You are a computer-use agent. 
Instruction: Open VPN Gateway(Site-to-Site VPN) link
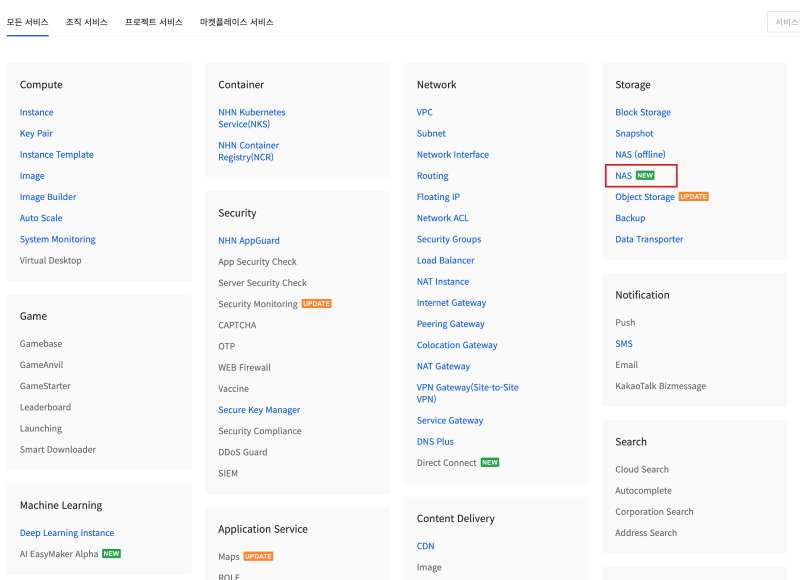(x=467, y=393)
